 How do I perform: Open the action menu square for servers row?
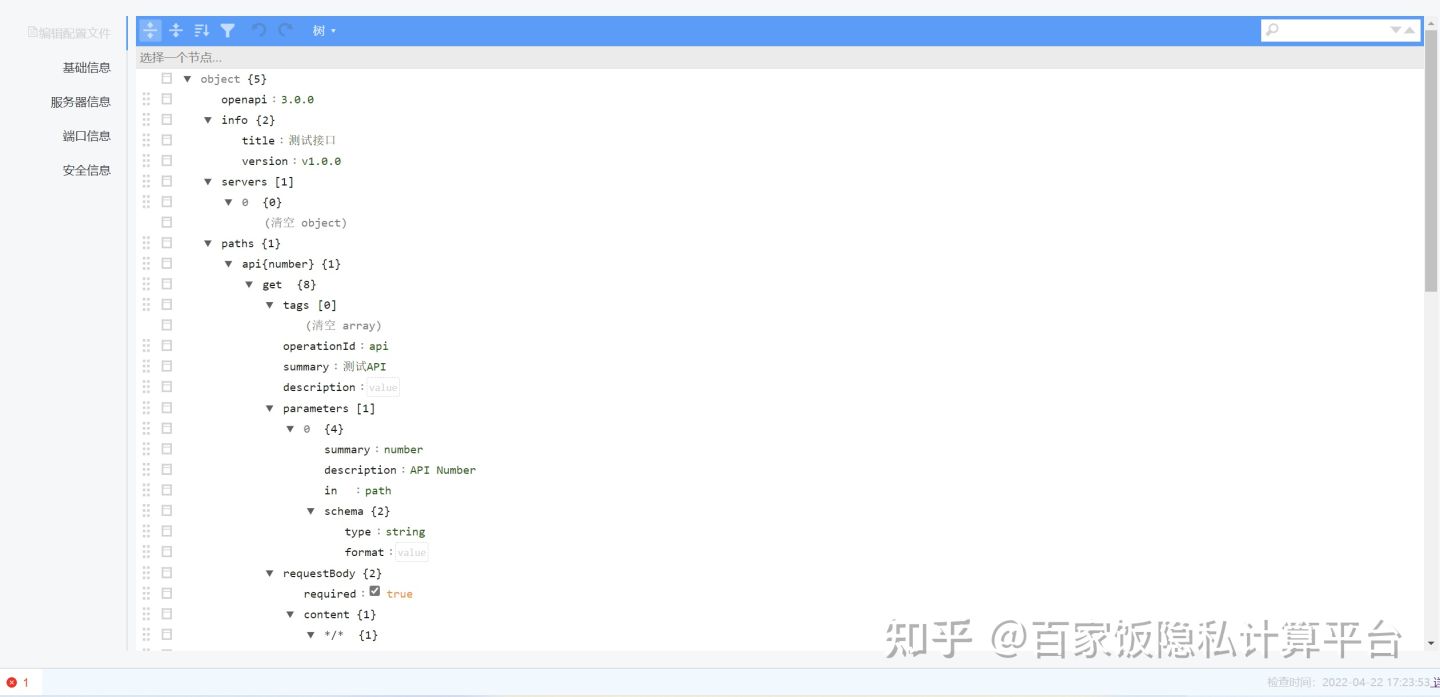(167, 181)
